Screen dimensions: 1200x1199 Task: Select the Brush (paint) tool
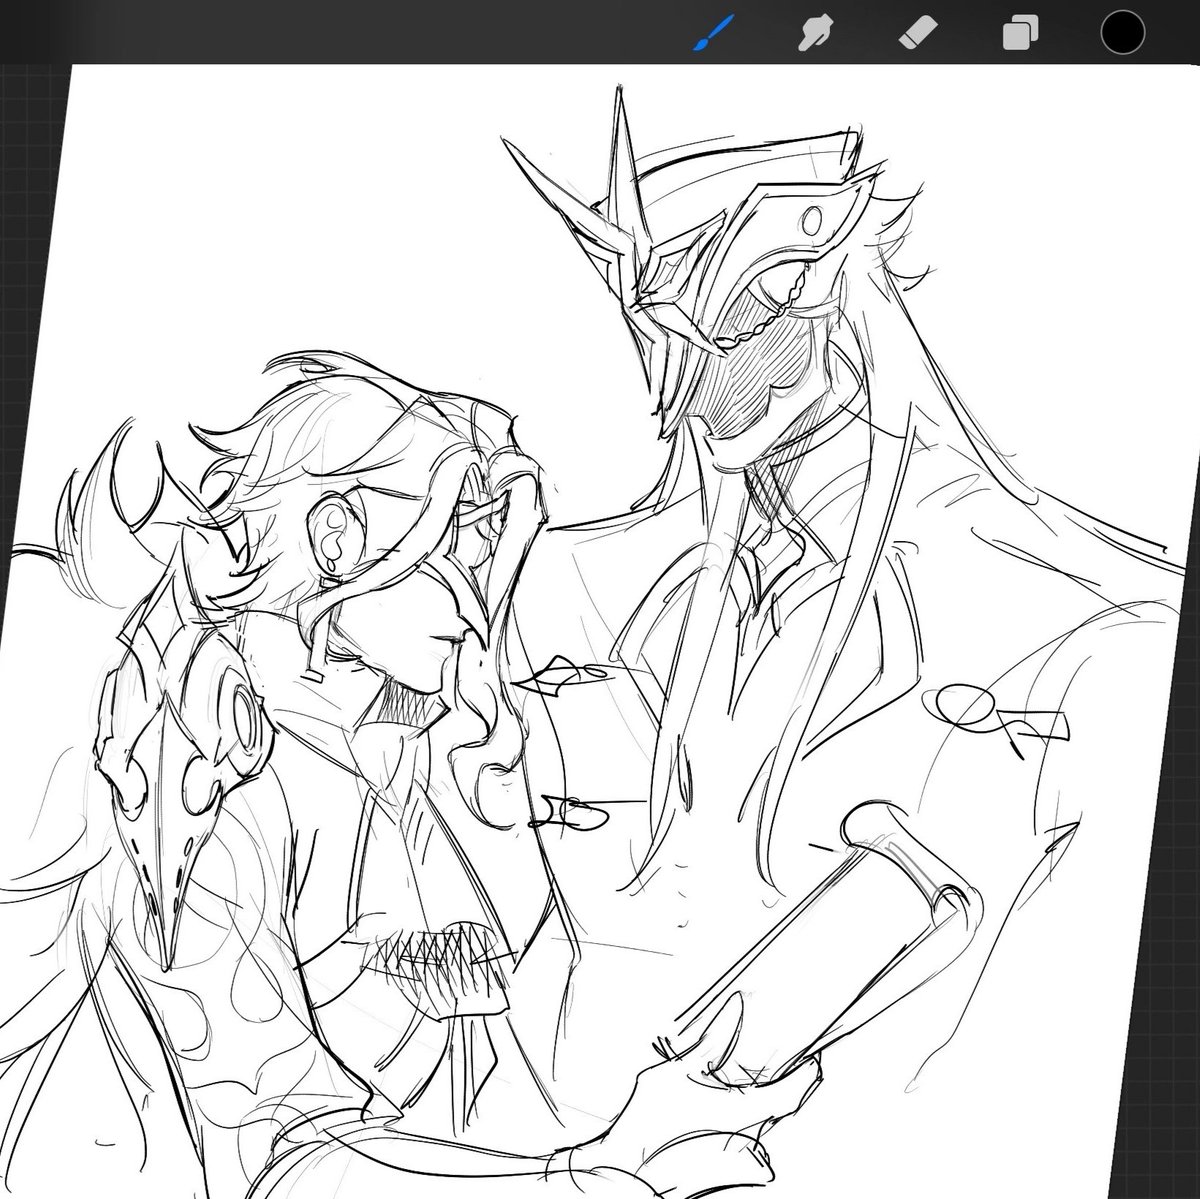click(716, 33)
